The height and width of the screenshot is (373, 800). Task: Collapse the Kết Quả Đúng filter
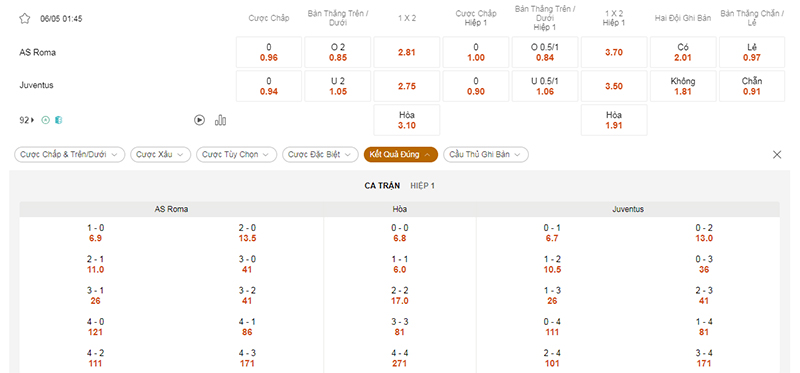[x=401, y=155]
